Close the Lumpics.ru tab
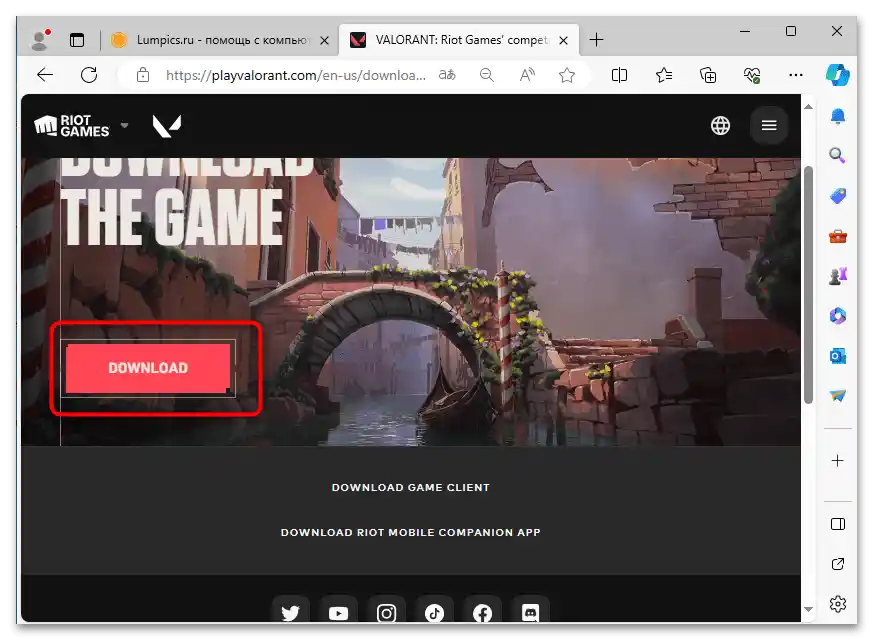This screenshot has width=873, height=640. tap(325, 40)
